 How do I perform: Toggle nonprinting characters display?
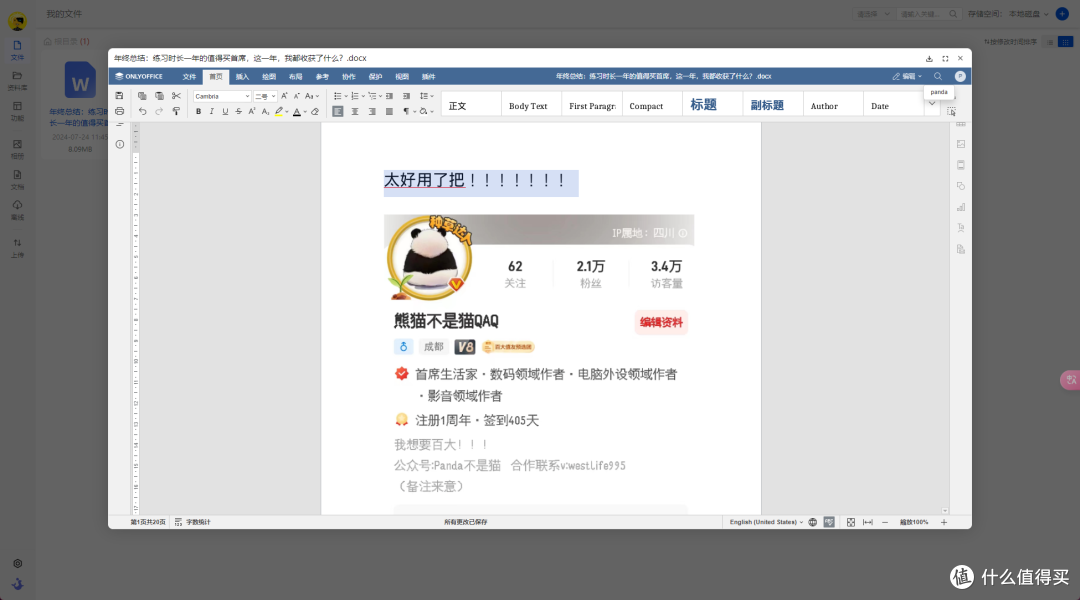click(x=407, y=112)
